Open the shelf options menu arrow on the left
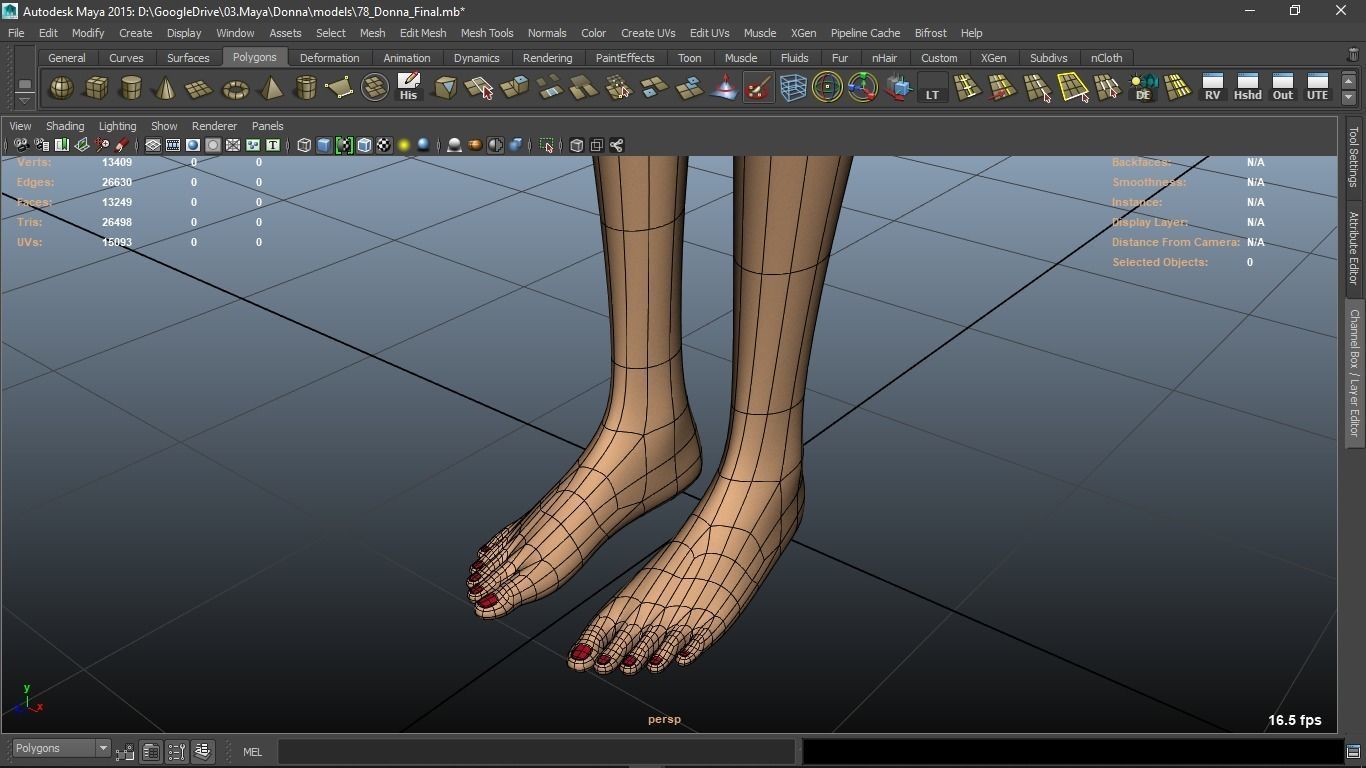 click(x=25, y=101)
